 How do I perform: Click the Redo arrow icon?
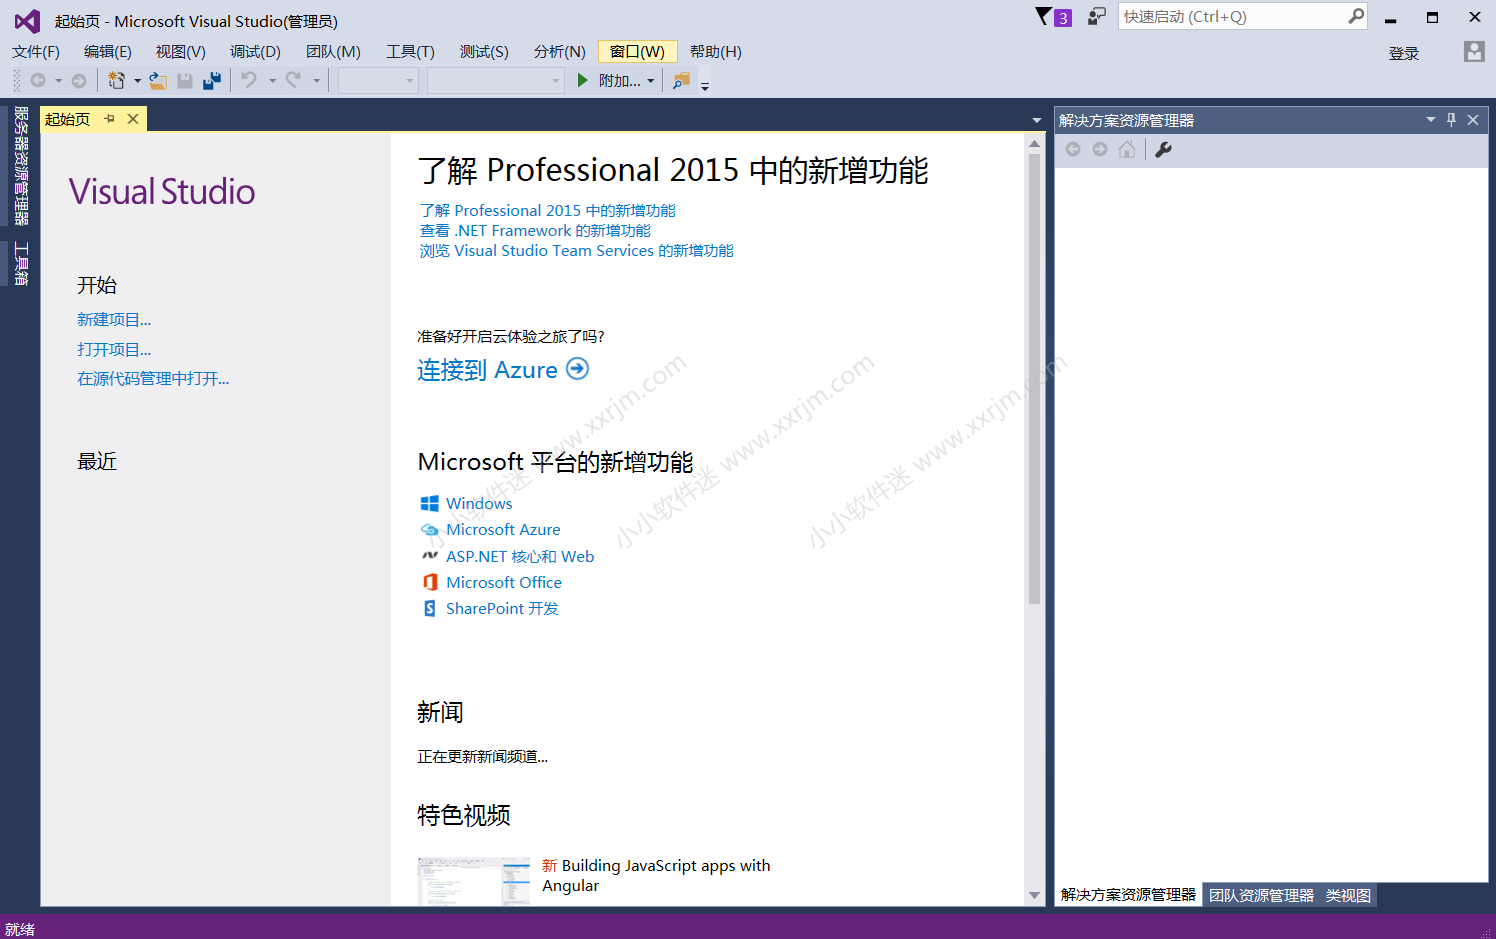(293, 80)
